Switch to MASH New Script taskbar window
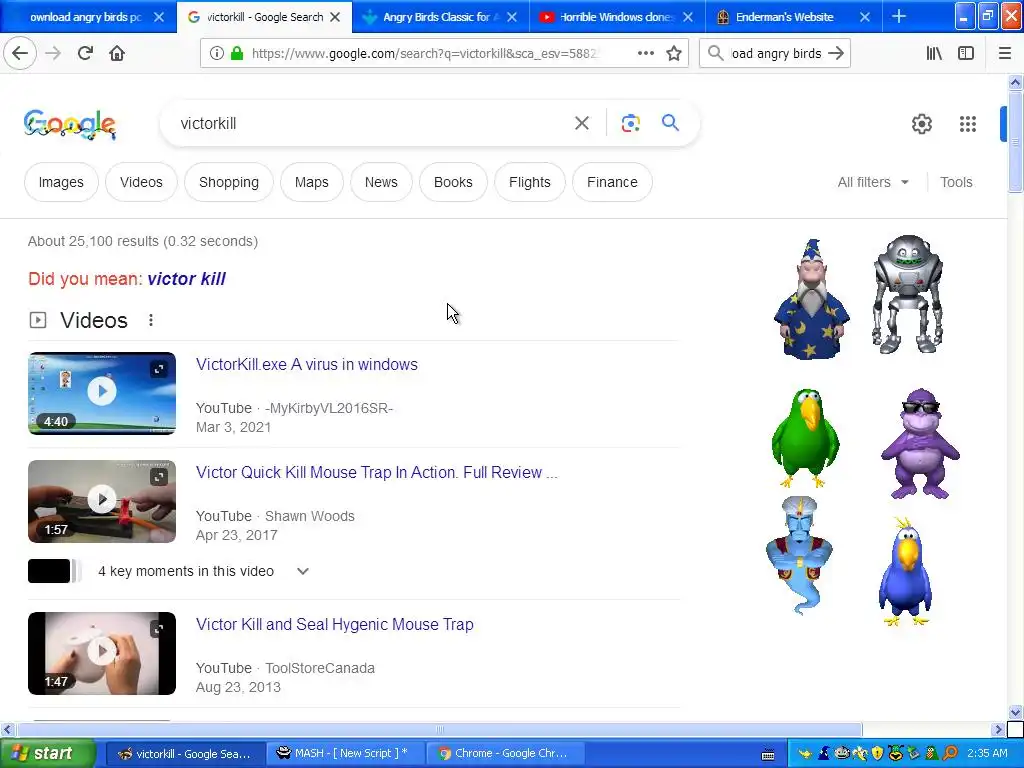Image resolution: width=1024 pixels, height=768 pixels. pos(345,754)
